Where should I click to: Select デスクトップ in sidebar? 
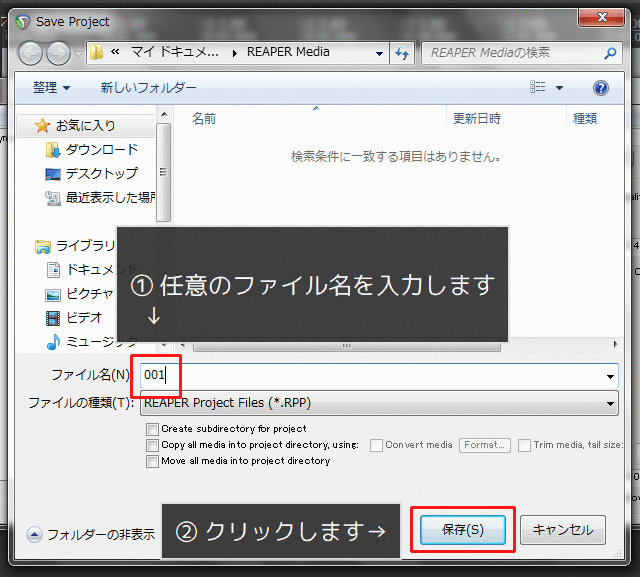click(x=101, y=173)
